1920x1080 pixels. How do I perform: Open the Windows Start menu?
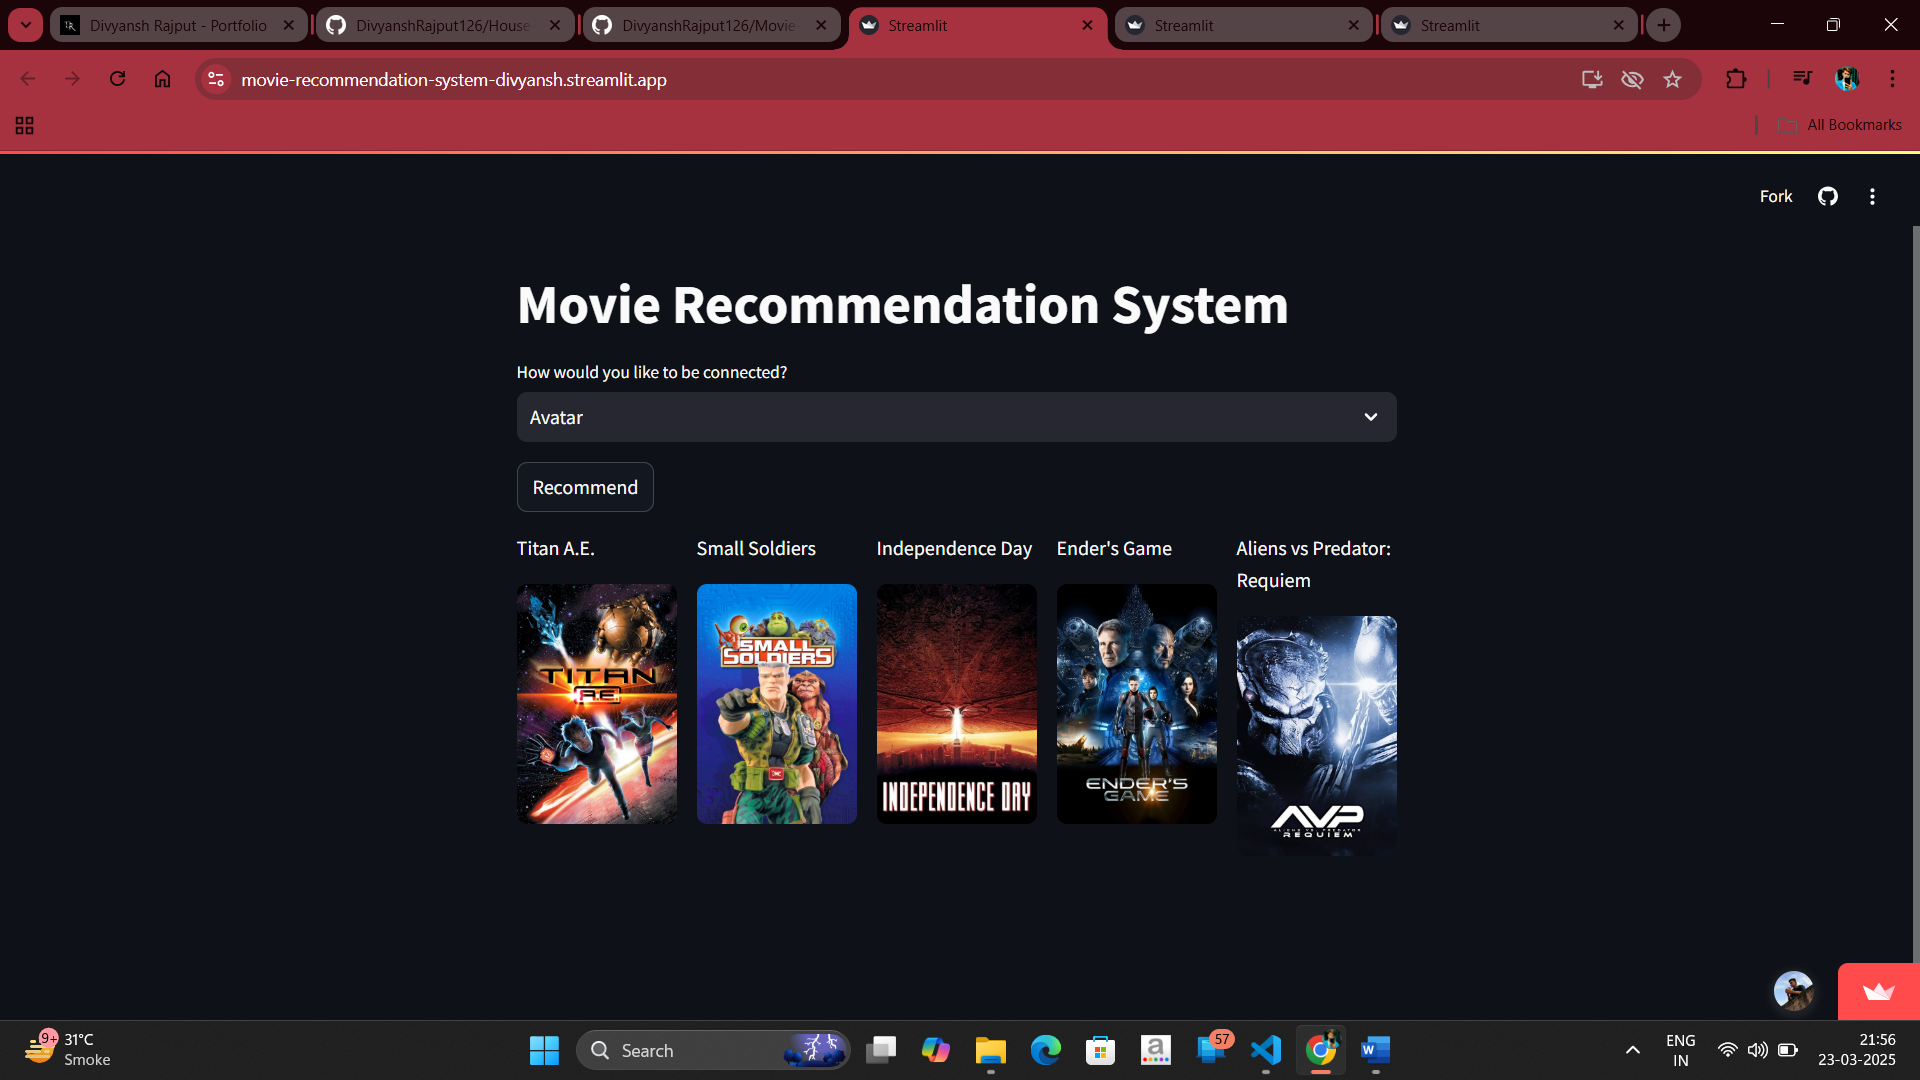[544, 1050]
